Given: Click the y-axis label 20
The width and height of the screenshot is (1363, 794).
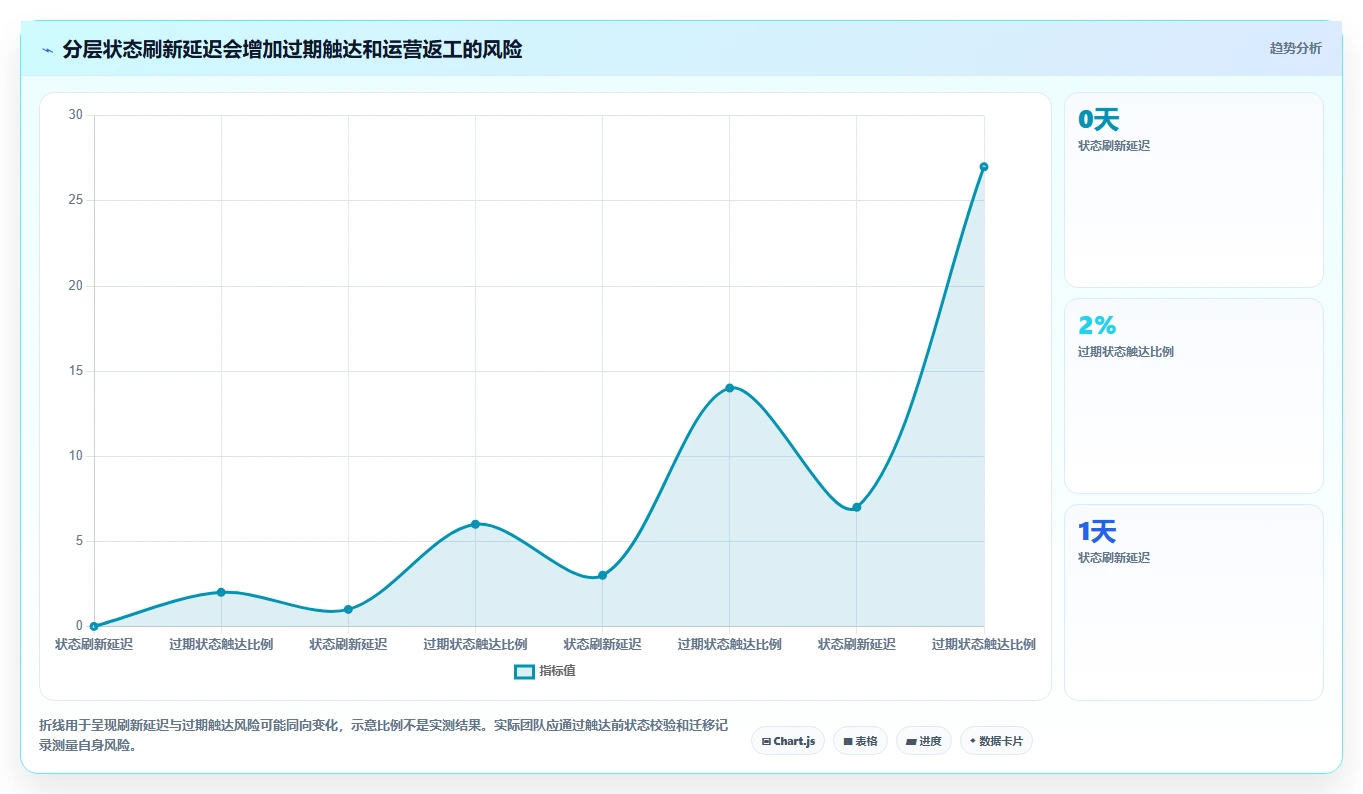Looking at the screenshot, I should pos(76,286).
